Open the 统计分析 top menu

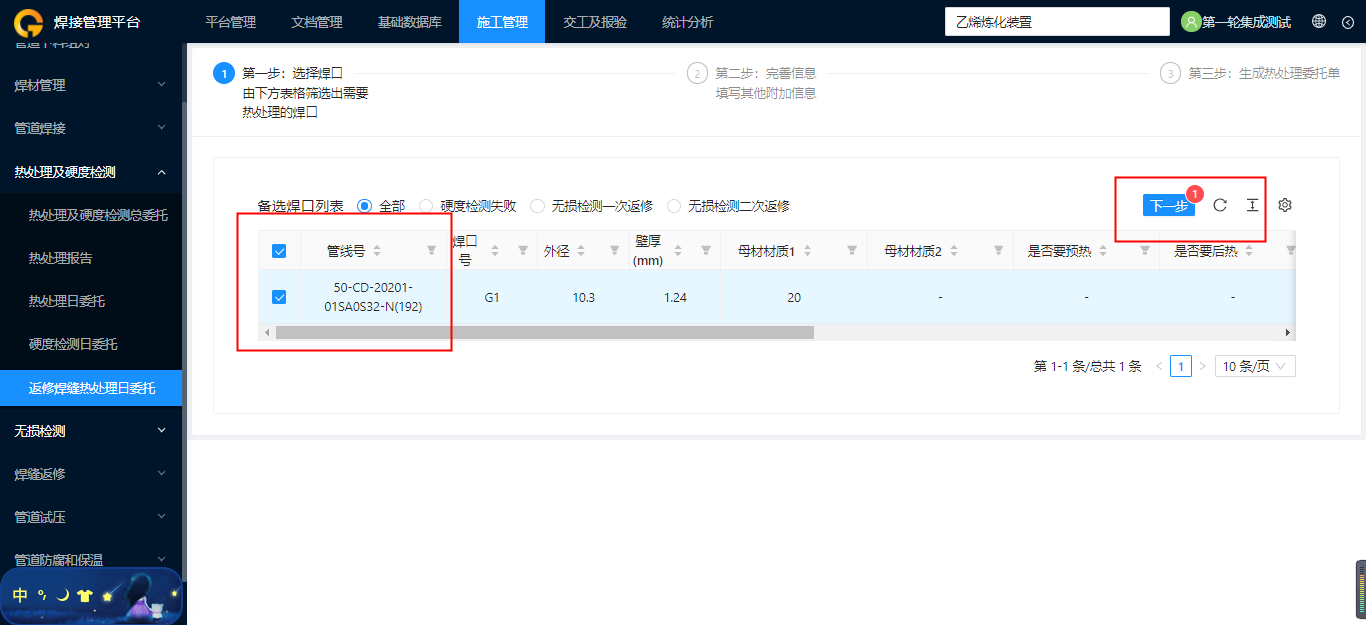688,22
